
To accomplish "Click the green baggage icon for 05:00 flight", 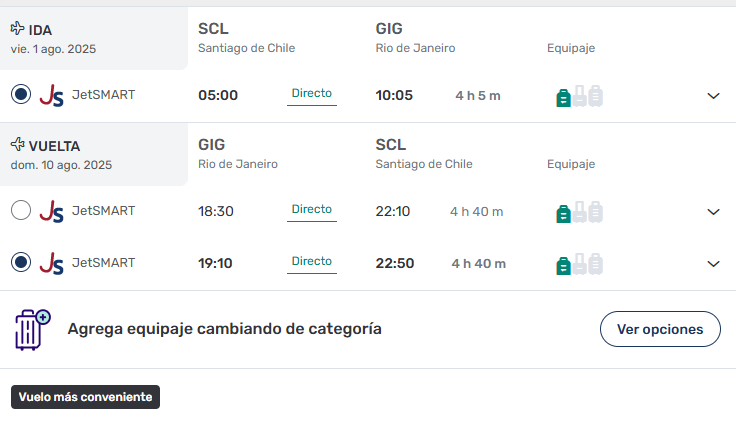I will click(x=563, y=98).
